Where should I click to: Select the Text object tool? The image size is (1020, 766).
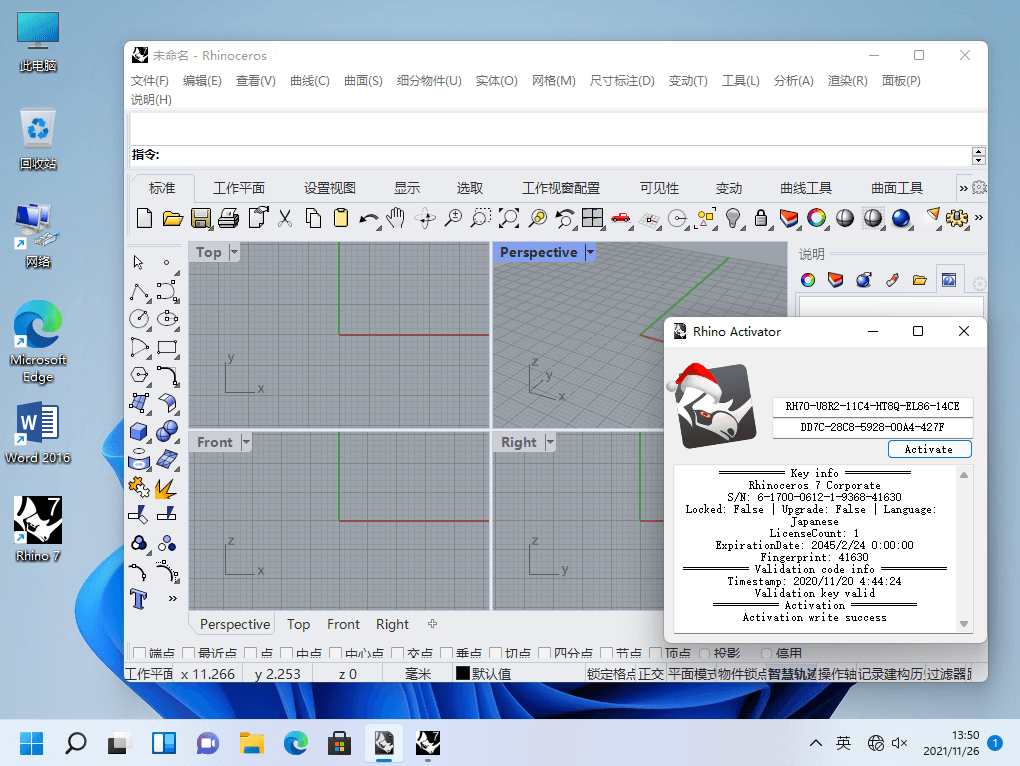click(x=139, y=599)
